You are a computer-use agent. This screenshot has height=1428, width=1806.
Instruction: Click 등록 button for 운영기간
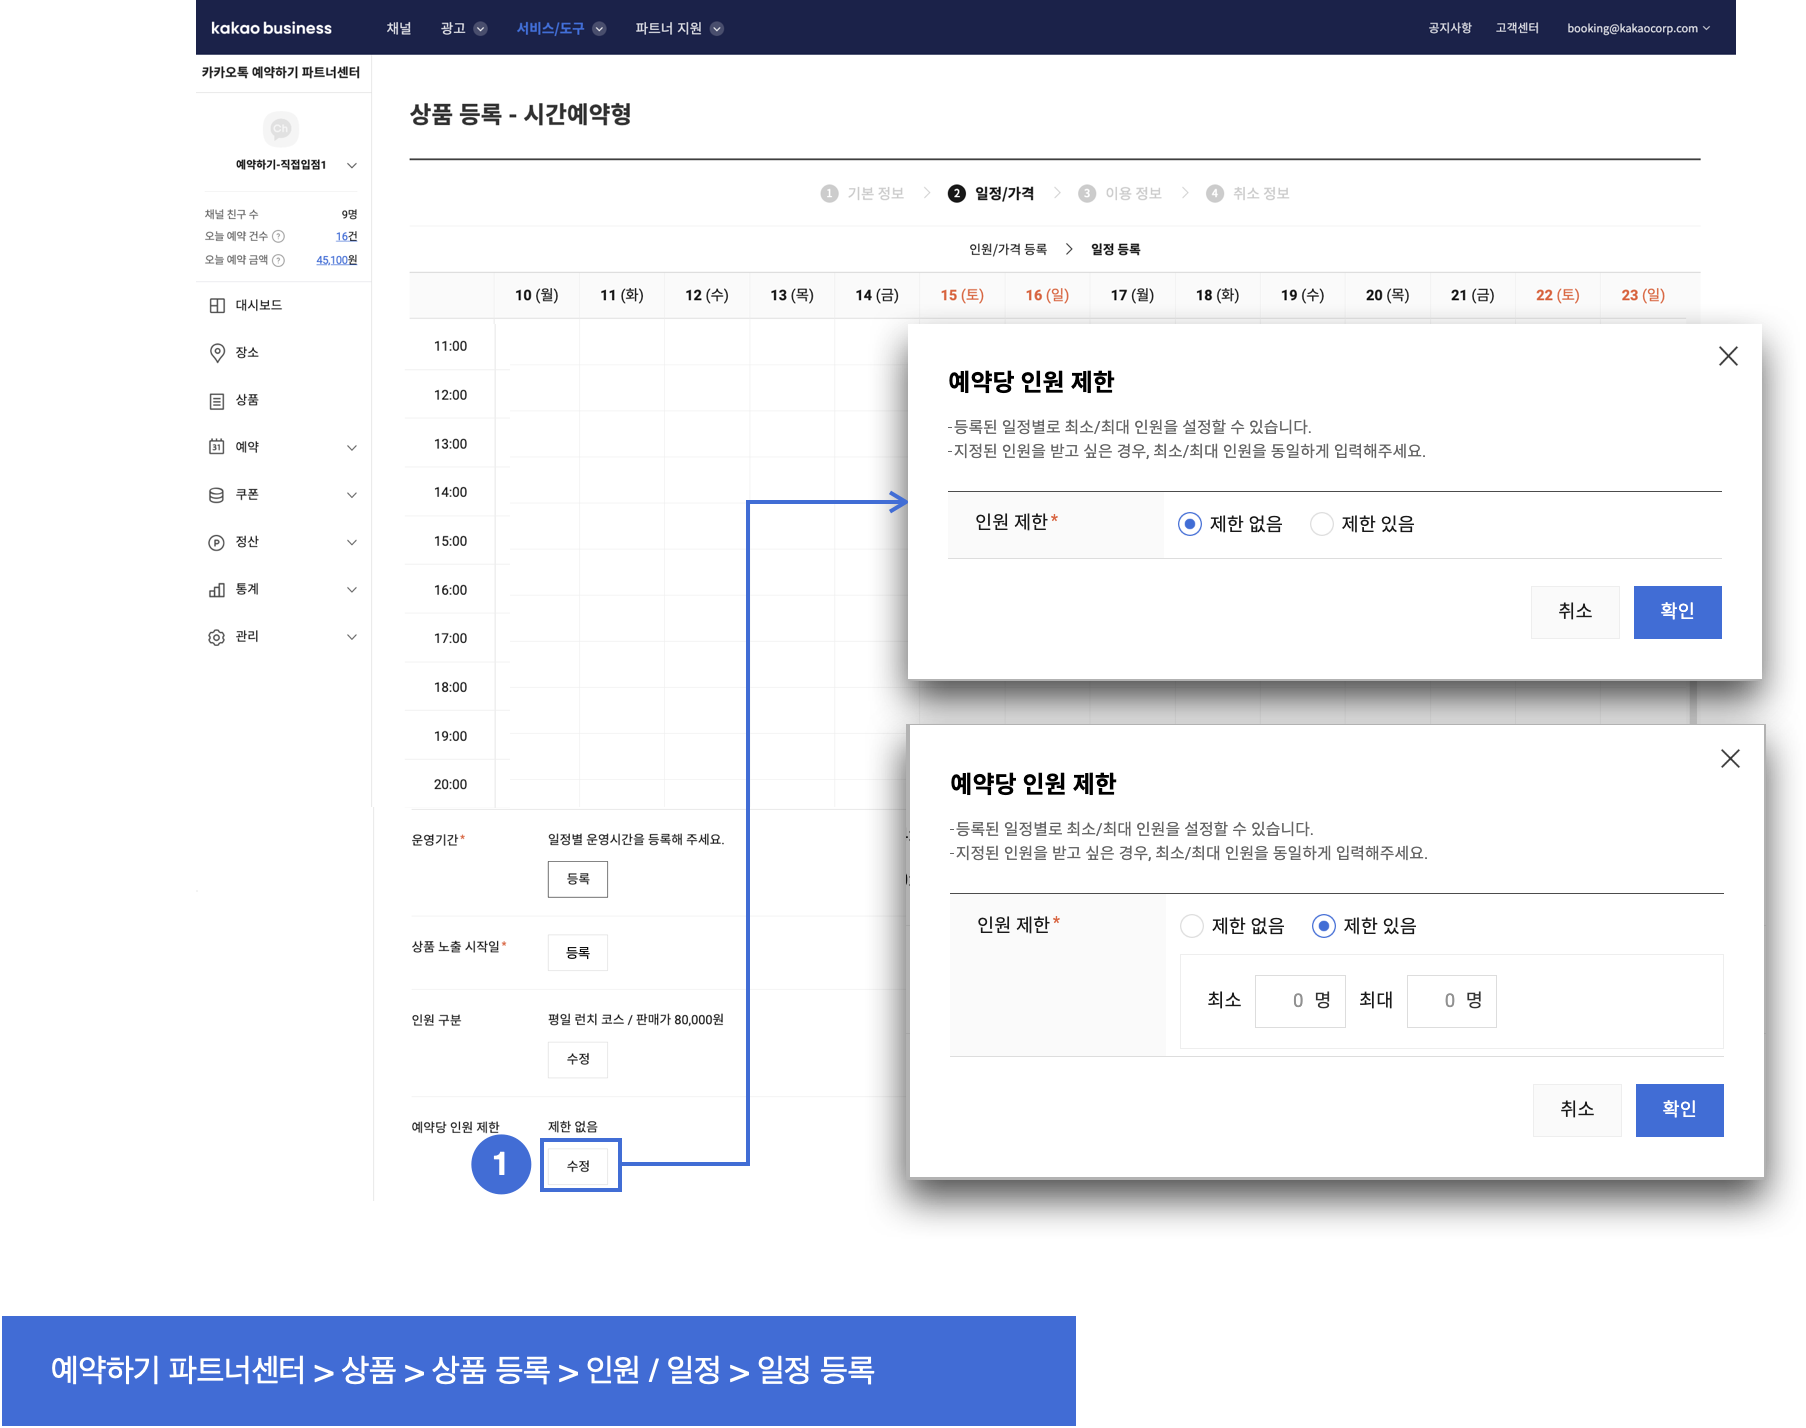click(x=578, y=879)
